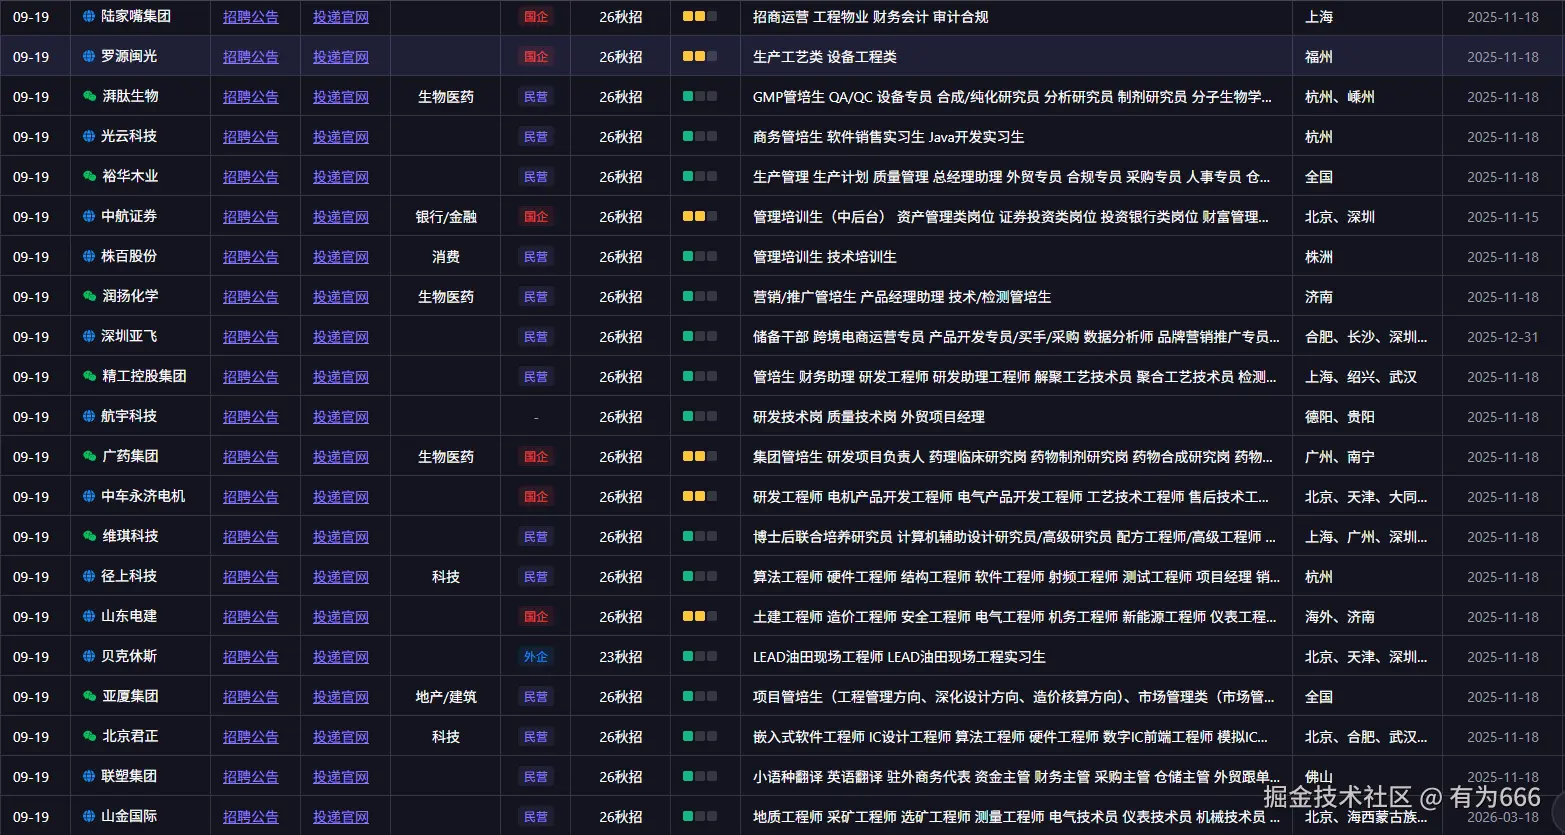Click the 国企 tag for 中车永济电机

click(x=536, y=497)
